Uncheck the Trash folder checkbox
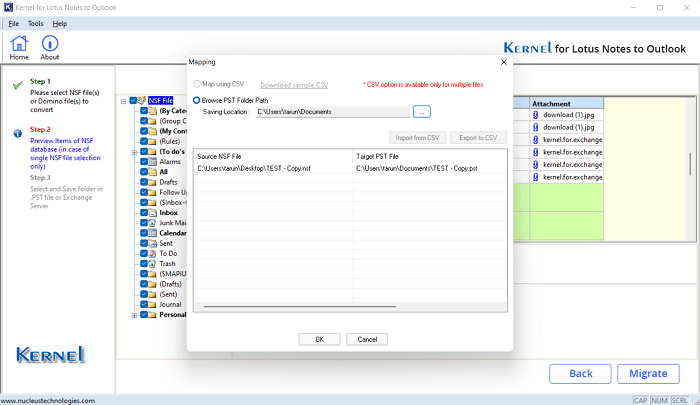Screen dimensions: 700x405 click(x=144, y=263)
